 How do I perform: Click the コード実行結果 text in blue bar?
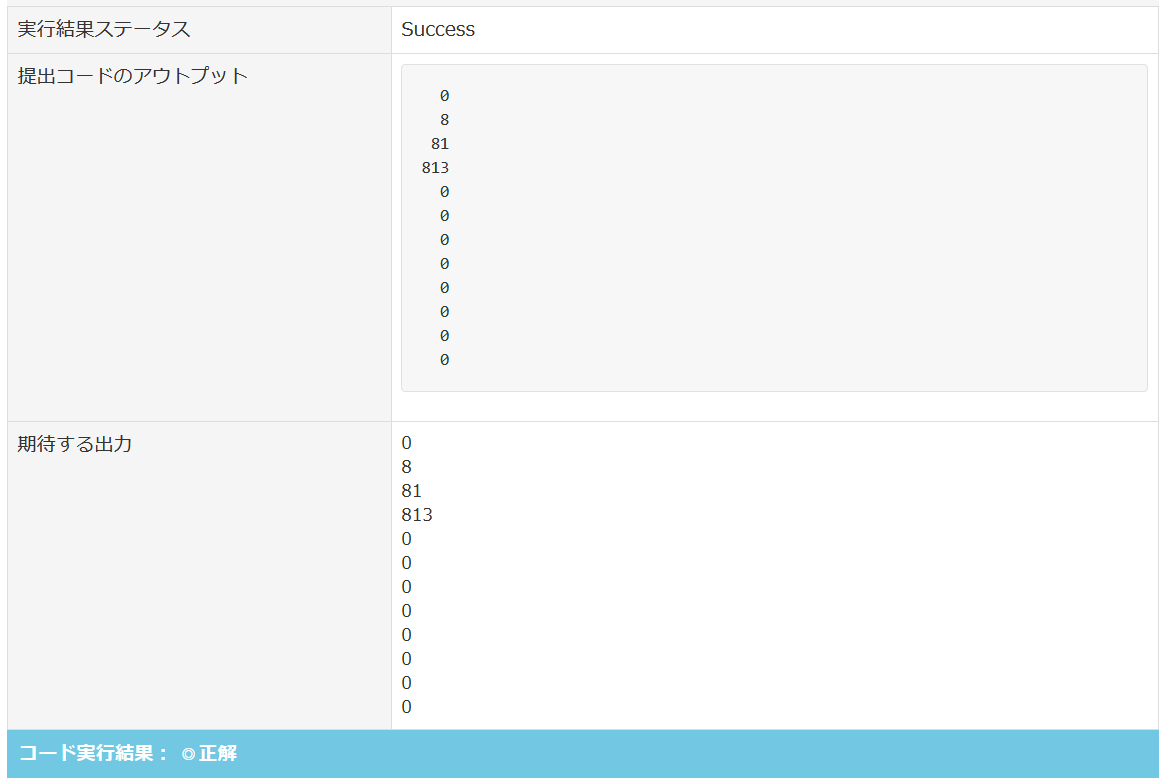point(88,754)
